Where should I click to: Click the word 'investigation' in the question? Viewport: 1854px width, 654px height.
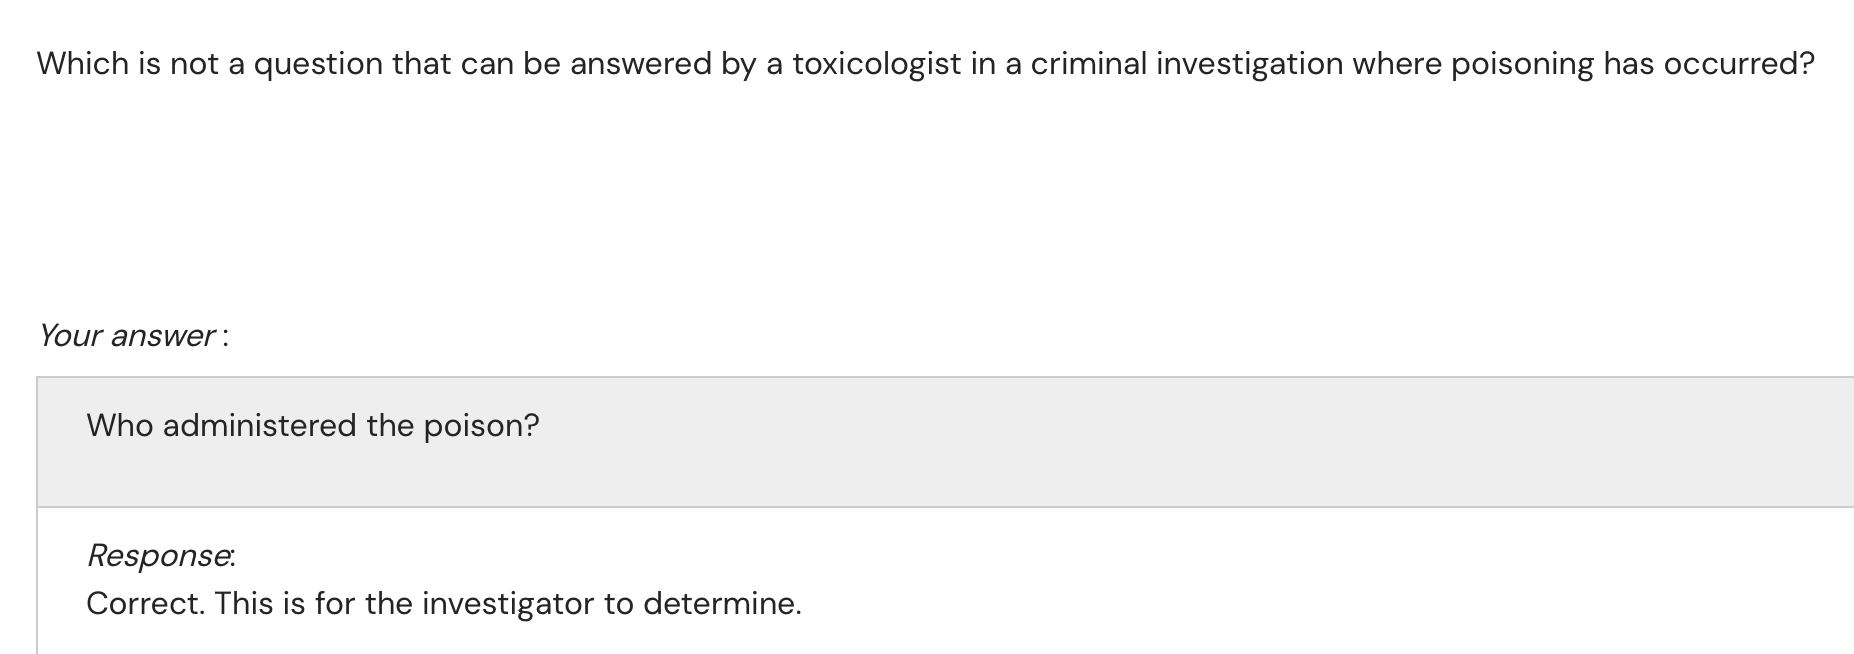(1249, 64)
